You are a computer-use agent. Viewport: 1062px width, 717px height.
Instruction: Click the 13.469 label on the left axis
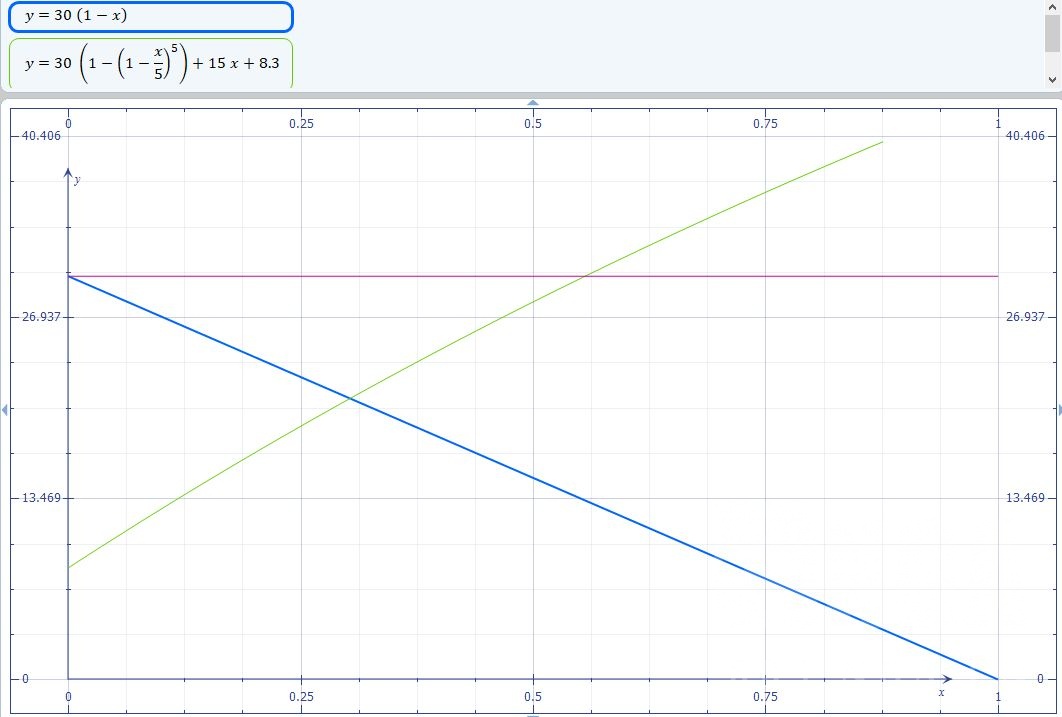(x=41, y=498)
